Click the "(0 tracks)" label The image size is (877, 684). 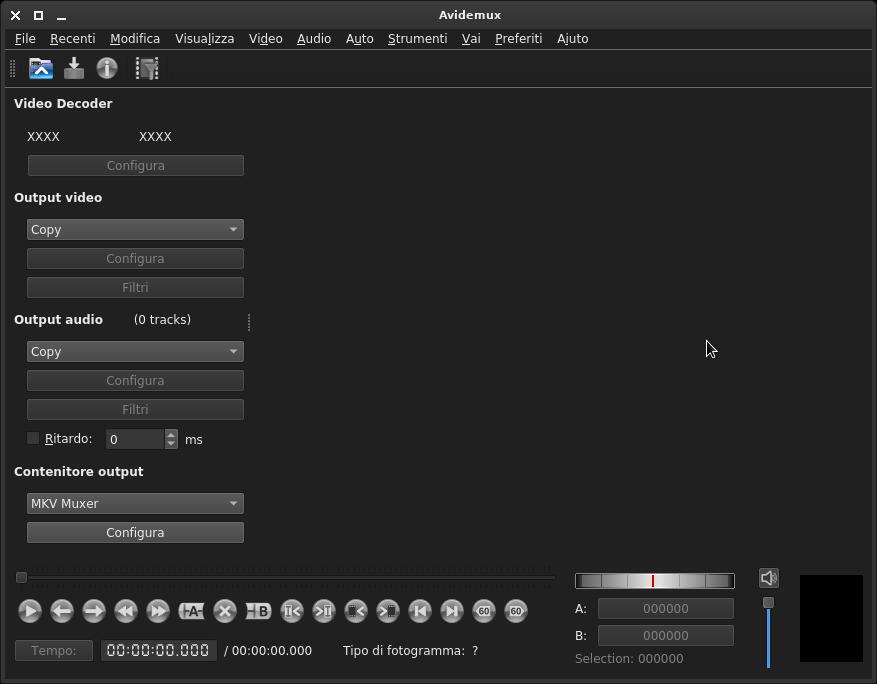pyautogui.click(x=162, y=319)
